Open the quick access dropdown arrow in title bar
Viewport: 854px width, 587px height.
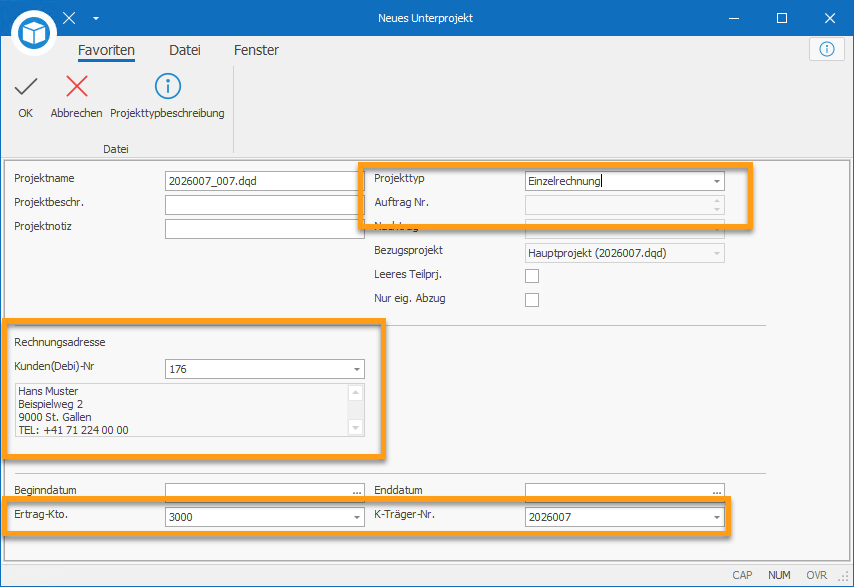click(x=96, y=18)
